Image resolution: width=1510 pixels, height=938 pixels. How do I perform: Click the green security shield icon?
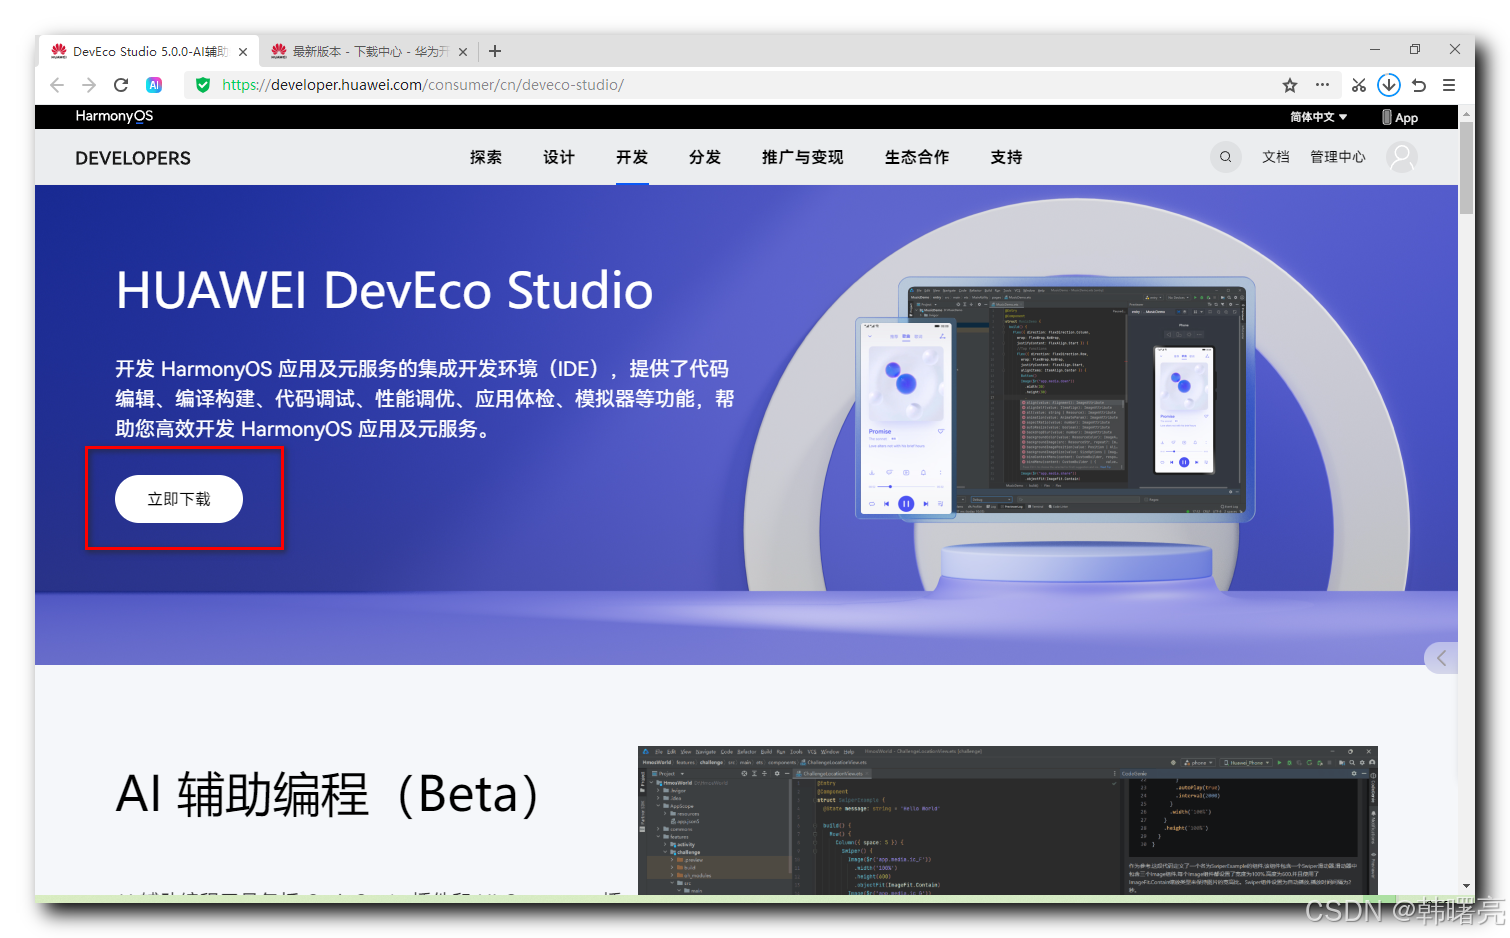tap(203, 85)
